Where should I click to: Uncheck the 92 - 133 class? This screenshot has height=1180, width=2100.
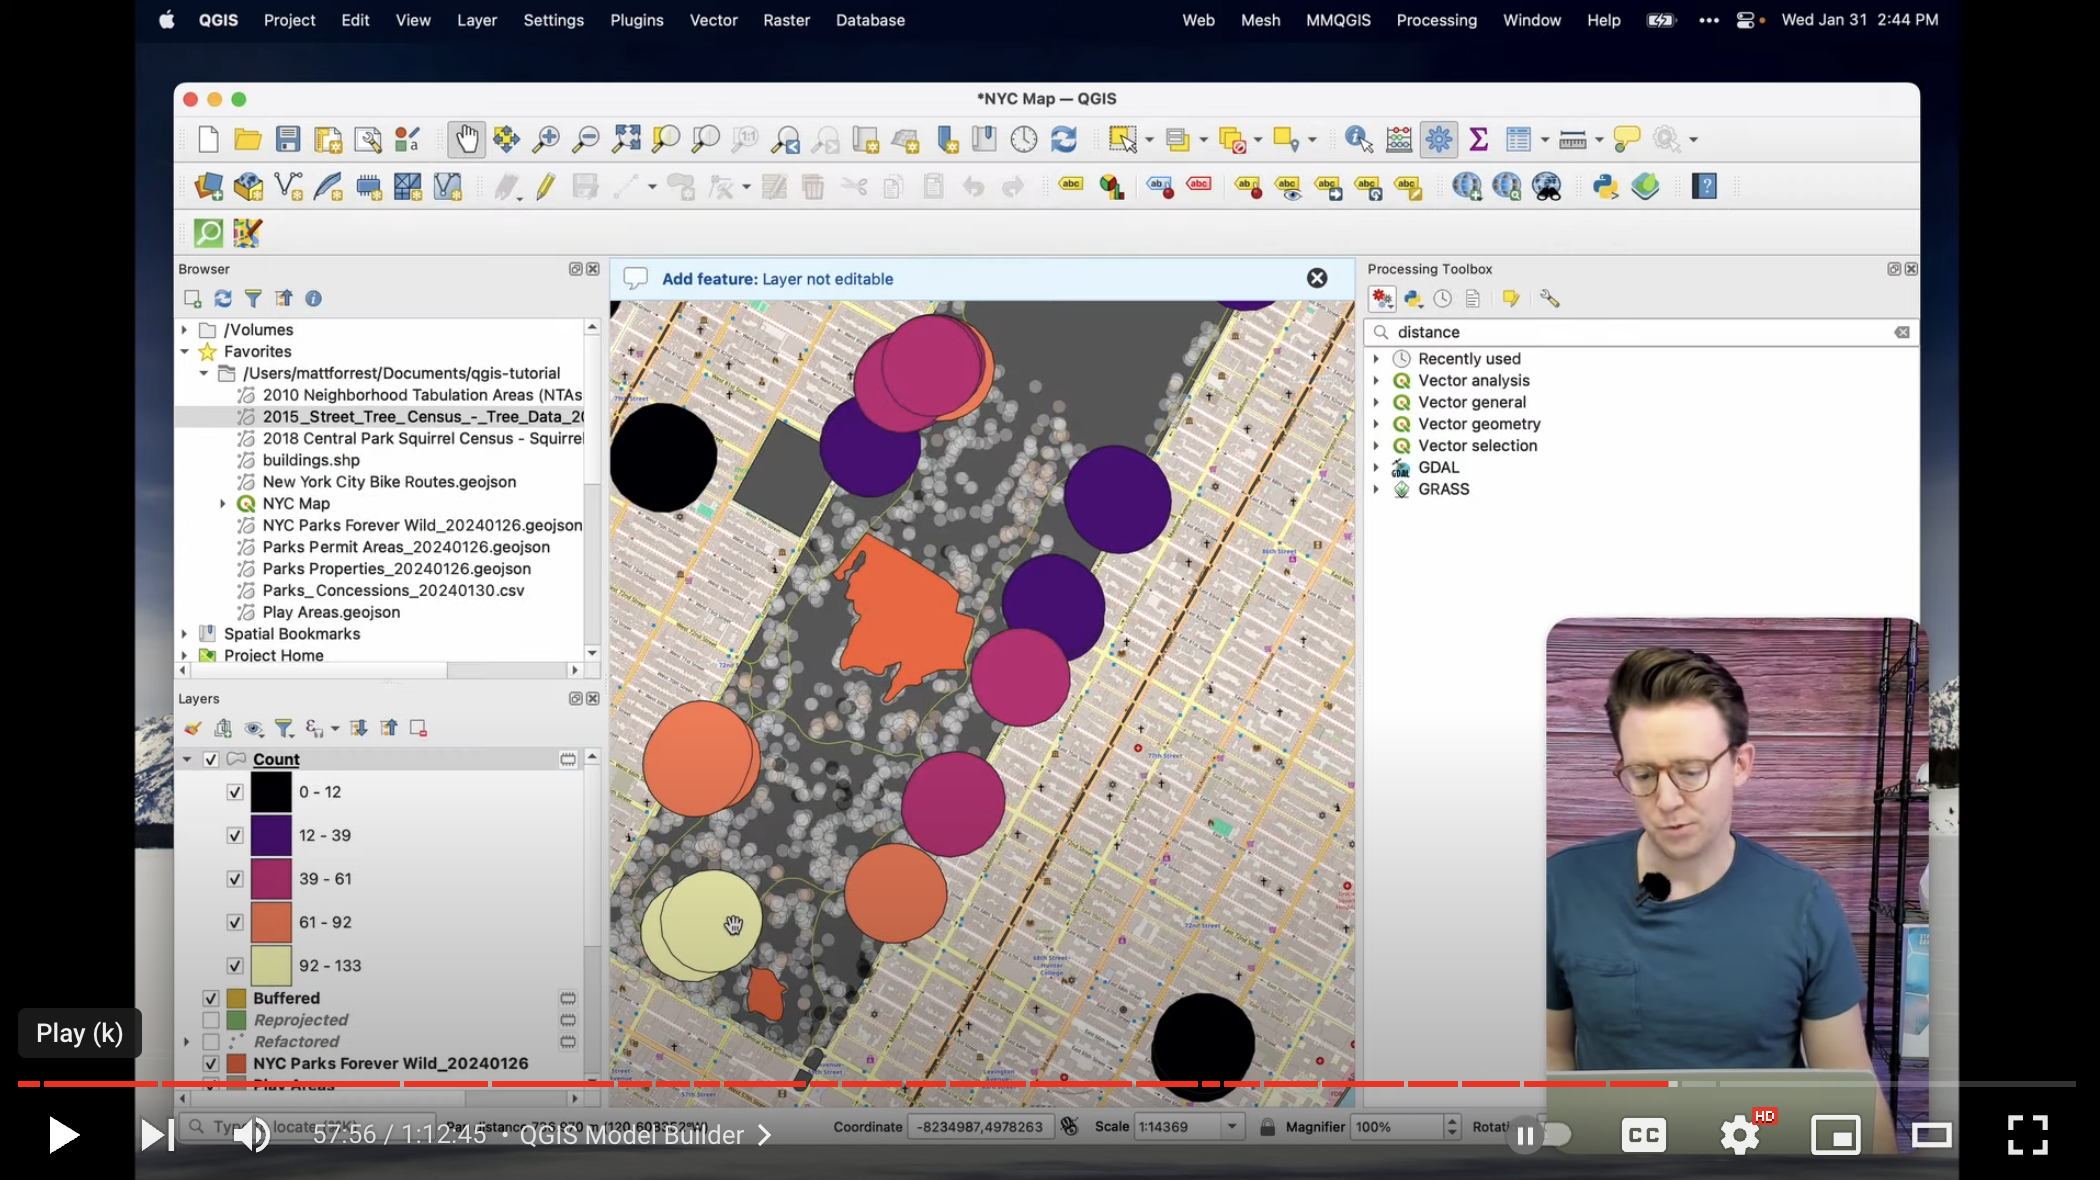tap(235, 966)
